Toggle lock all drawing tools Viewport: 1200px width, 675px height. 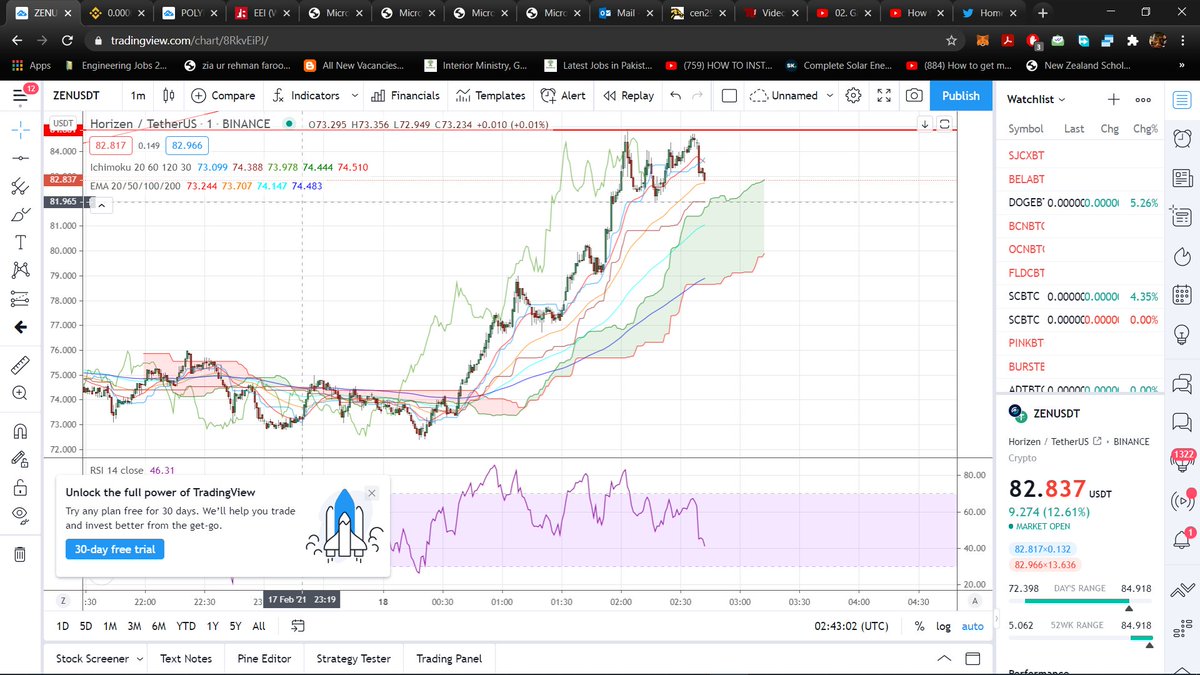tap(20, 488)
